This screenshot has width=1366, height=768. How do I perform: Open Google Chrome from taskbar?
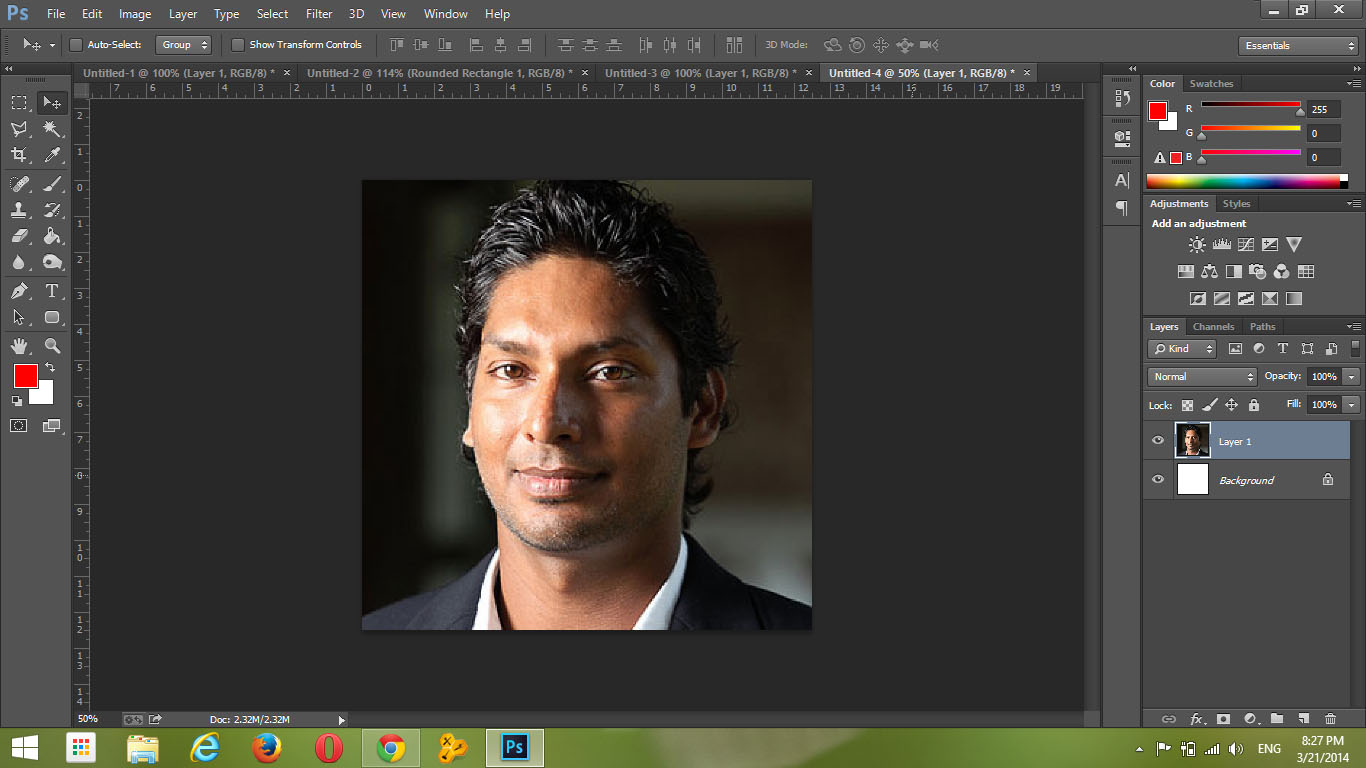tap(390, 748)
